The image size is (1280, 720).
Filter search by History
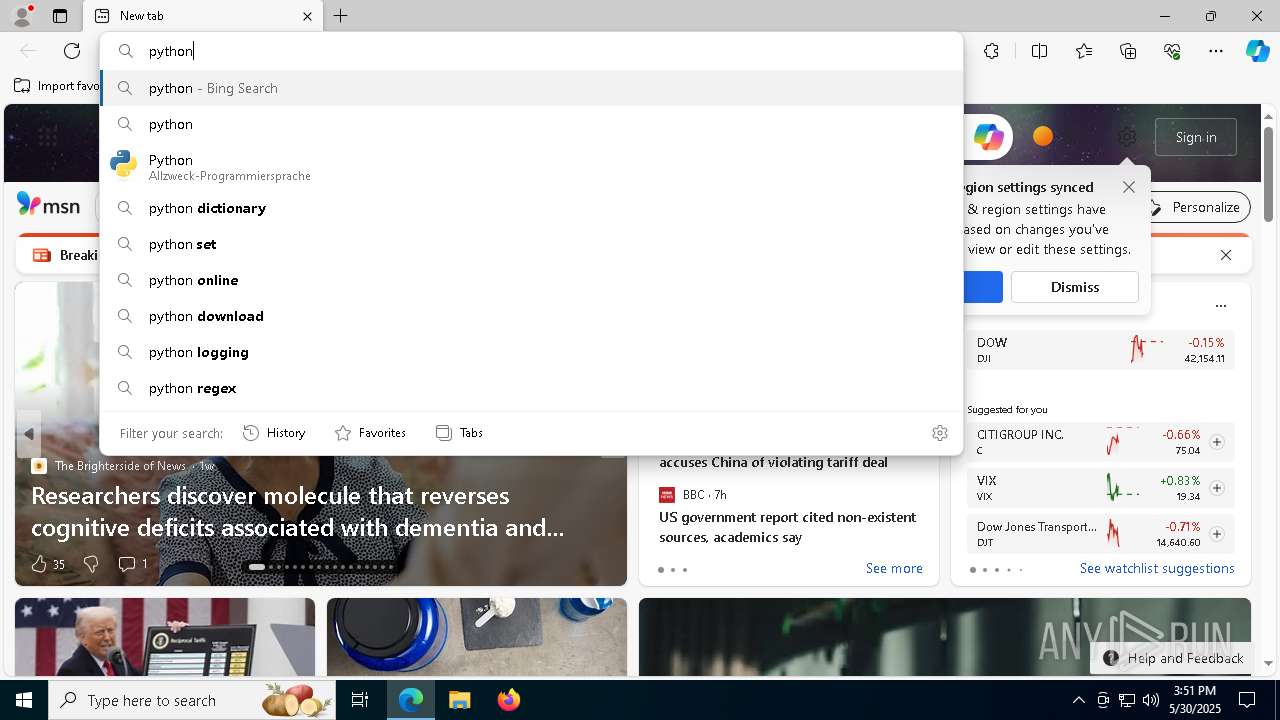click(274, 433)
